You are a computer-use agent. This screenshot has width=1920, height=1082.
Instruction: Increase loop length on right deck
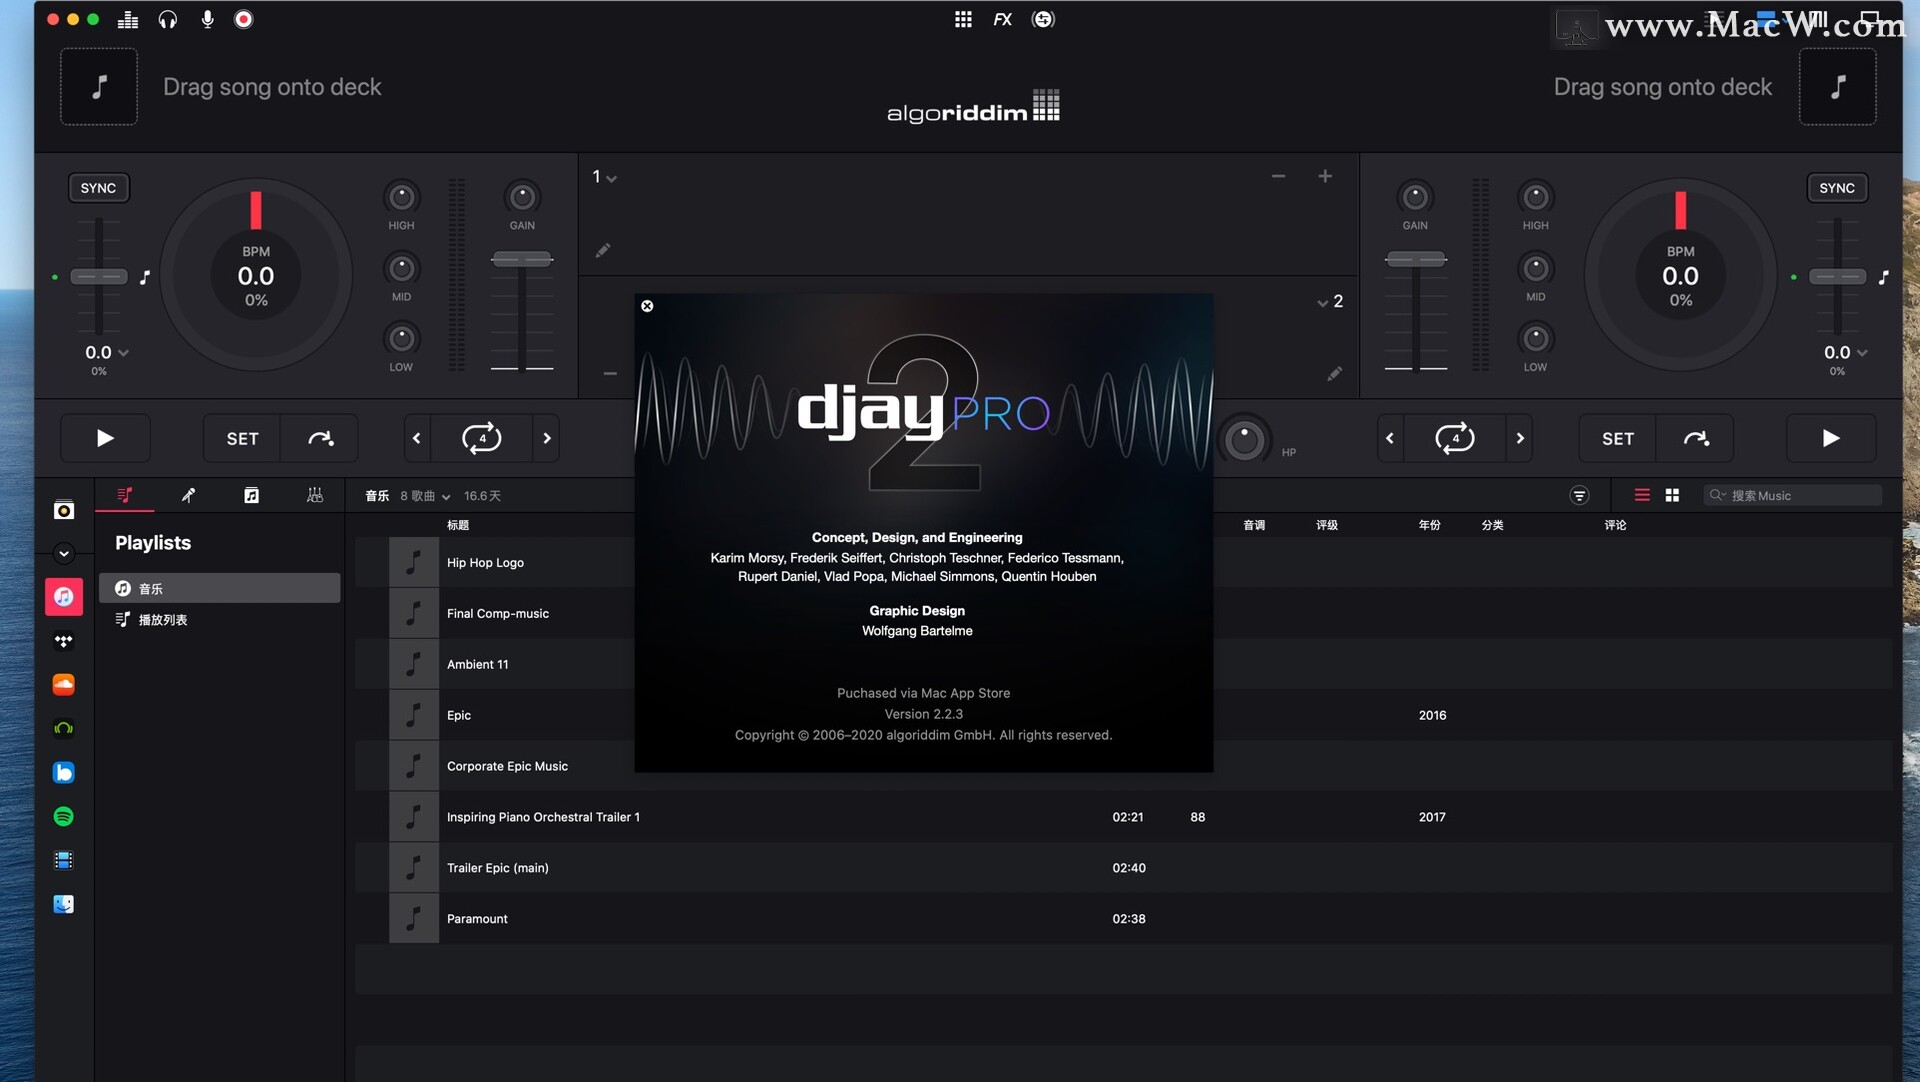pos(1520,438)
